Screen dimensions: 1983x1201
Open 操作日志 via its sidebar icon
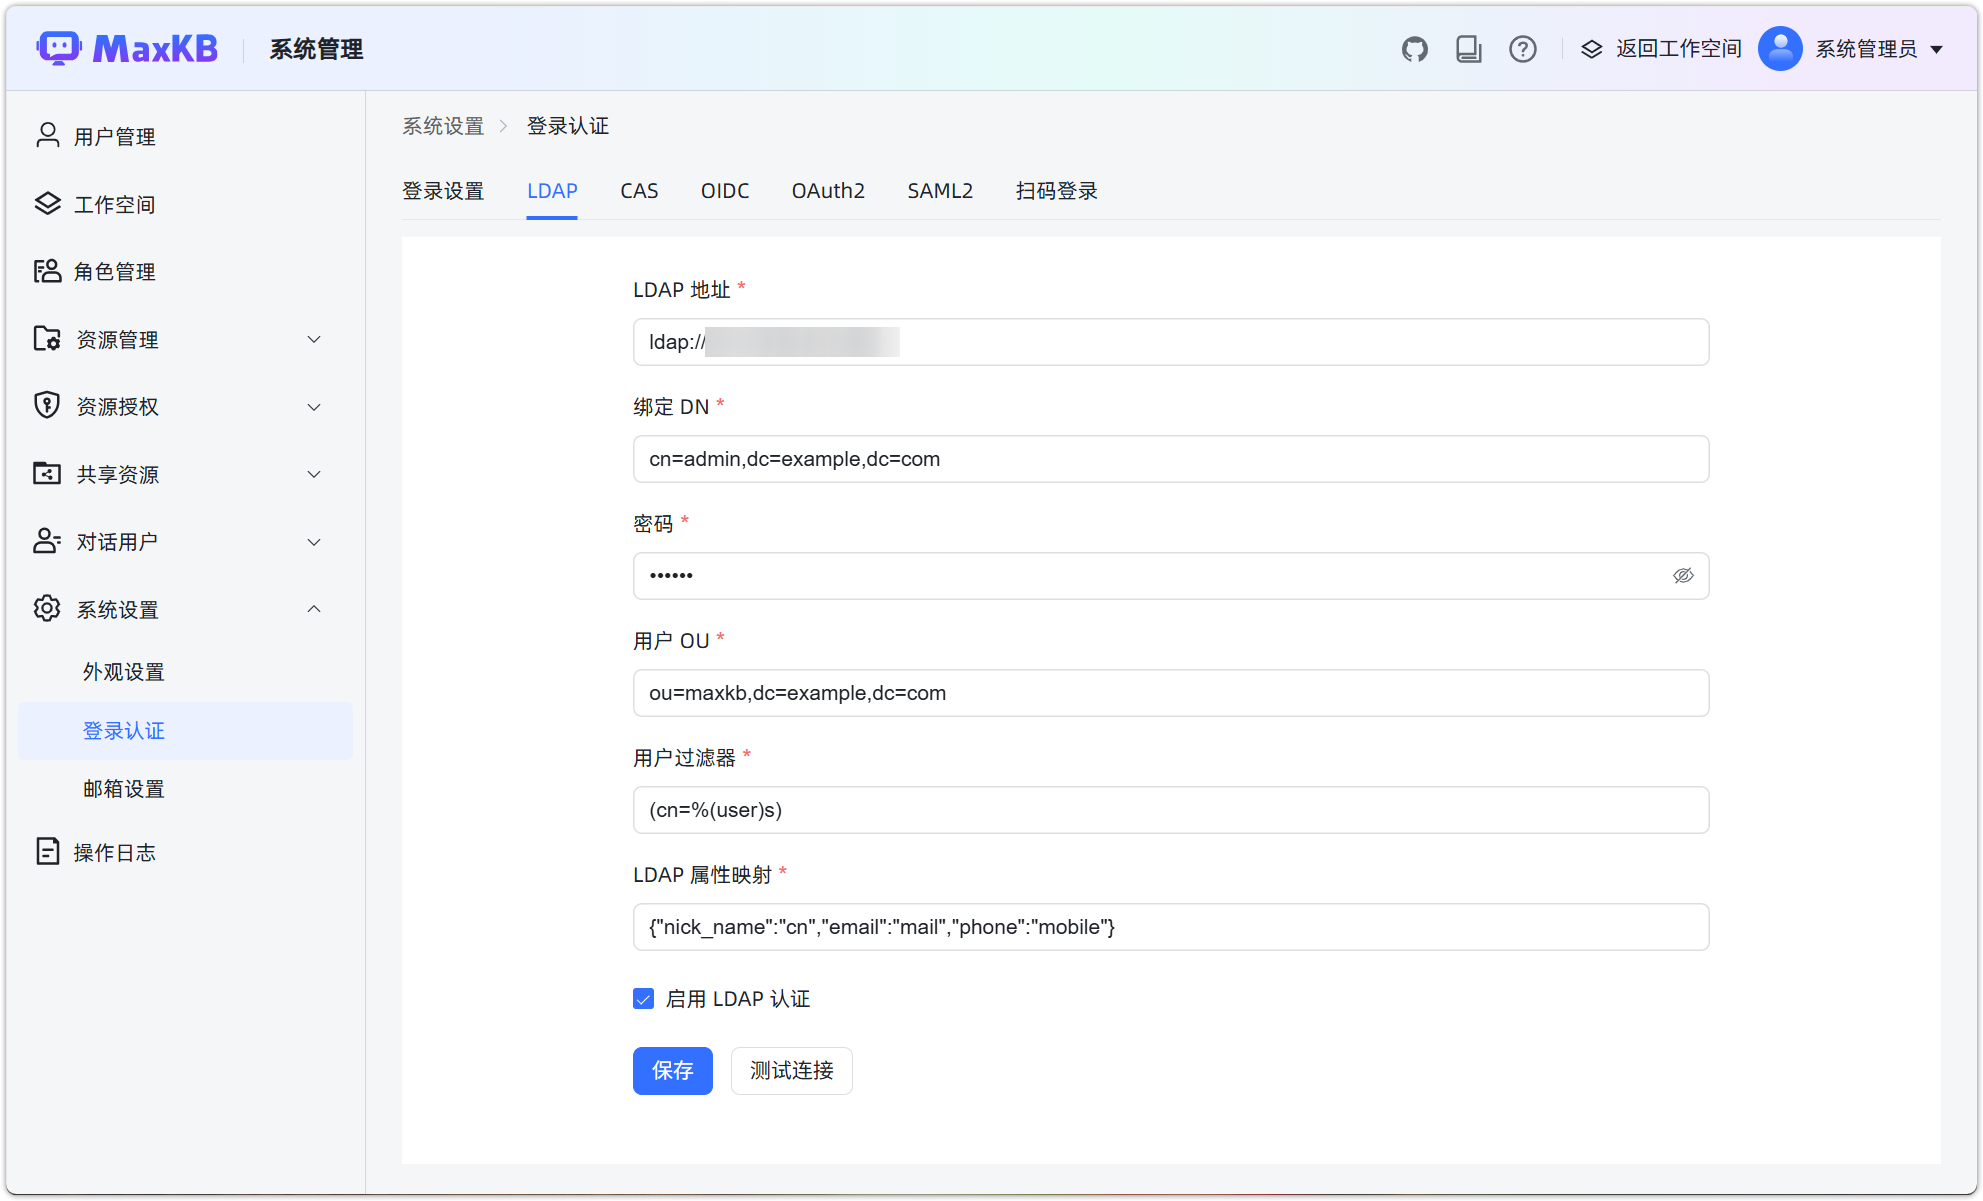pyautogui.click(x=47, y=851)
